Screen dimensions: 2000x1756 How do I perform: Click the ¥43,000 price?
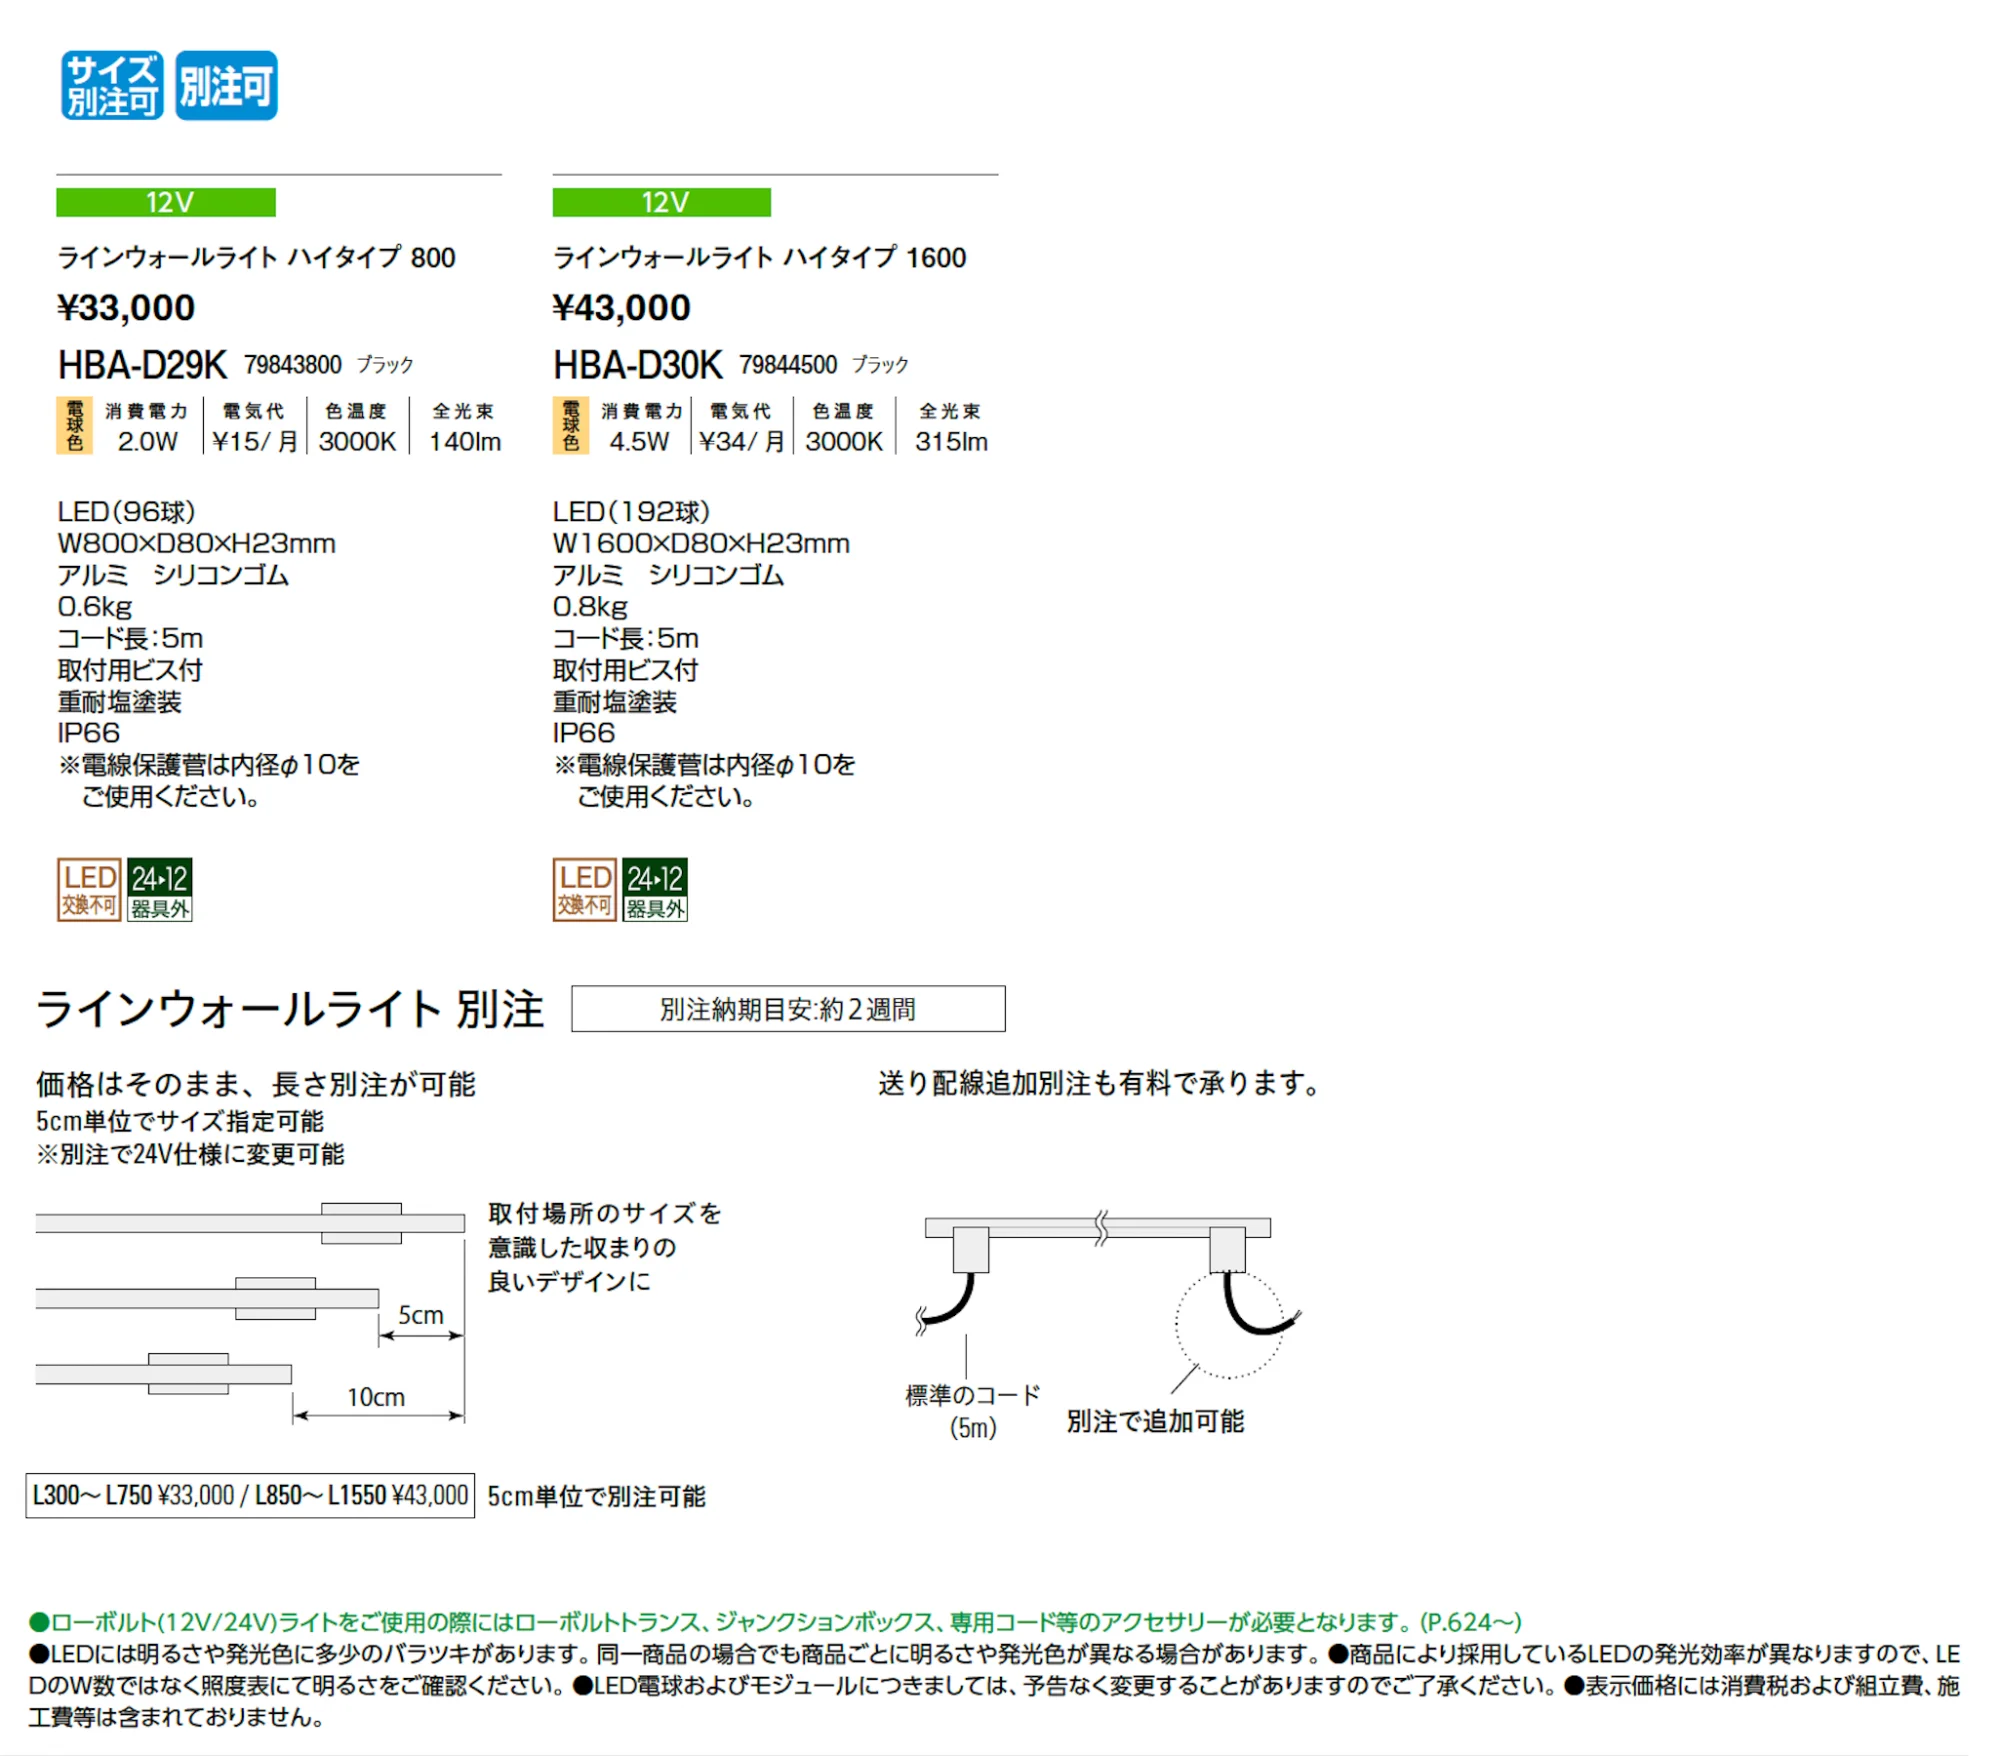coord(621,308)
